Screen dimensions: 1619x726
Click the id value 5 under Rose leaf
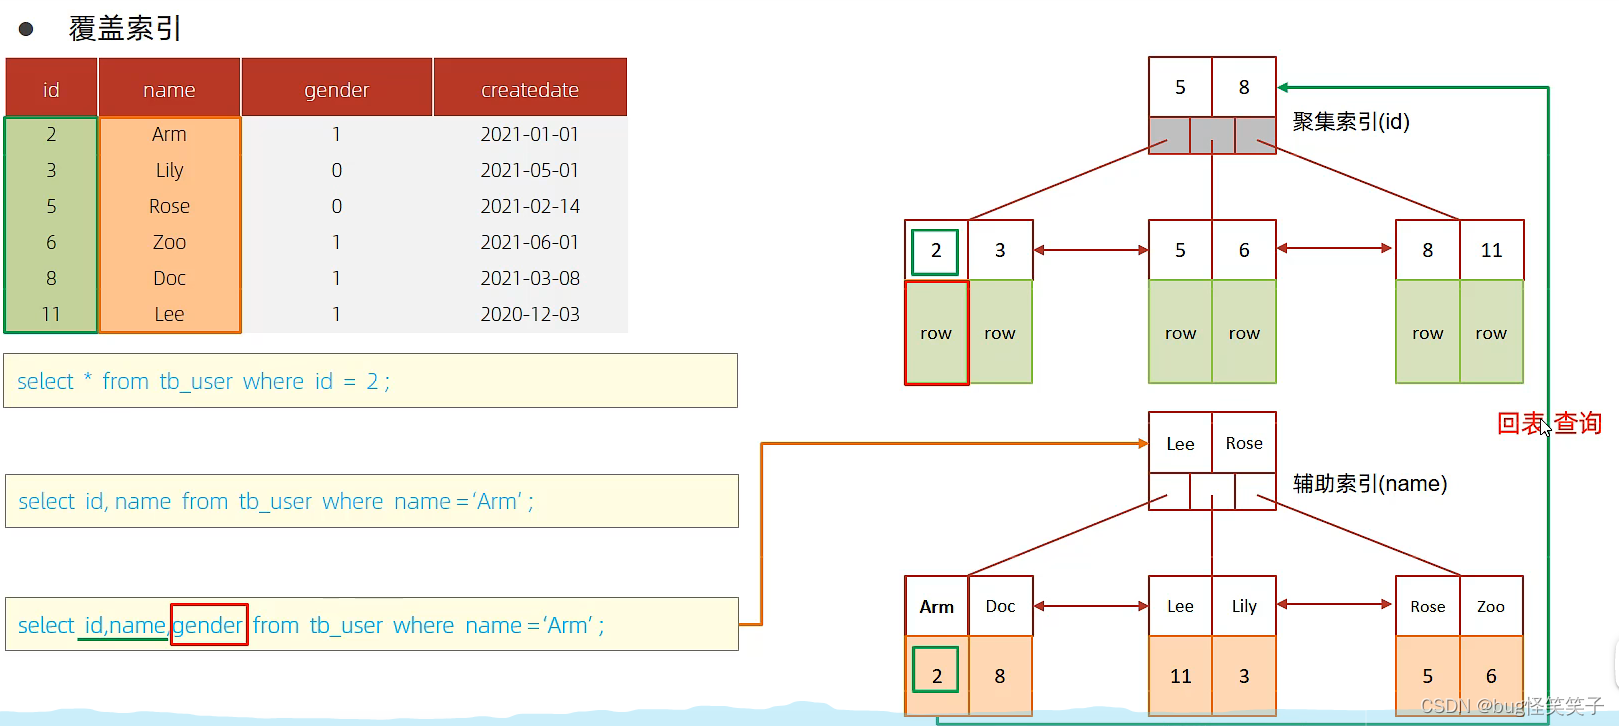click(x=1427, y=676)
